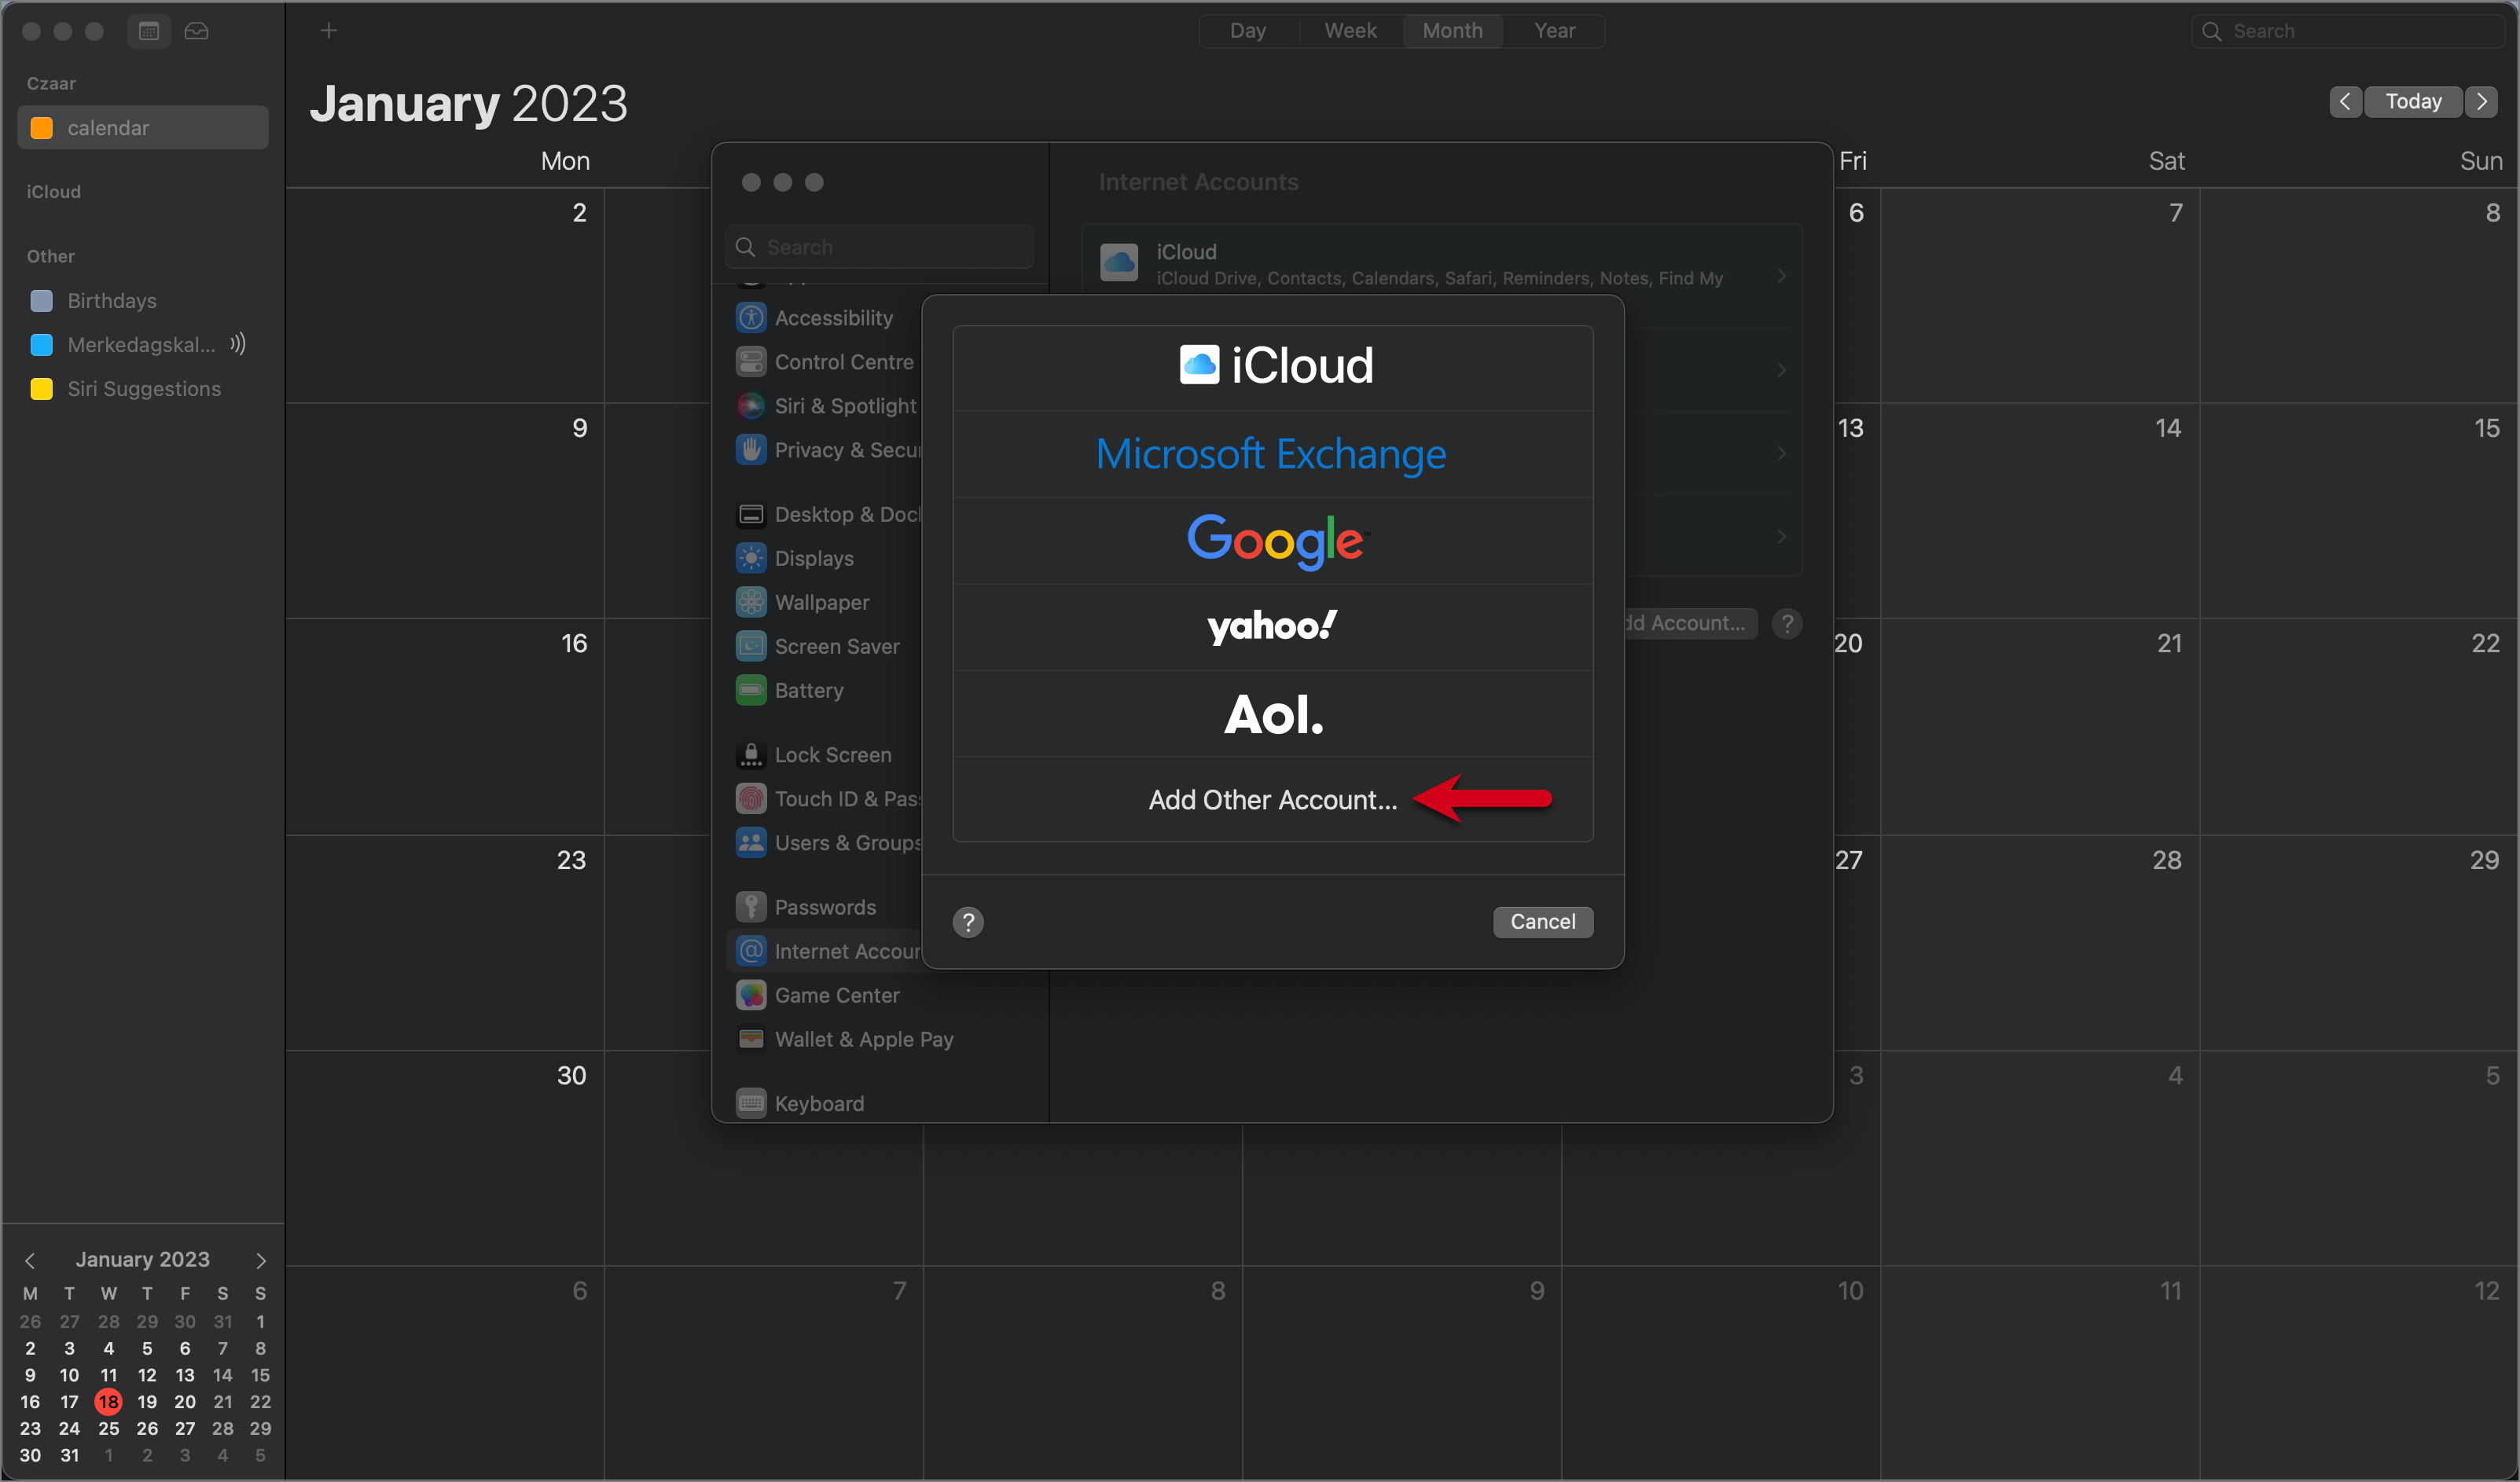This screenshot has height=1482, width=2520.
Task: Open Control Centre settings icon
Action: (x=751, y=362)
